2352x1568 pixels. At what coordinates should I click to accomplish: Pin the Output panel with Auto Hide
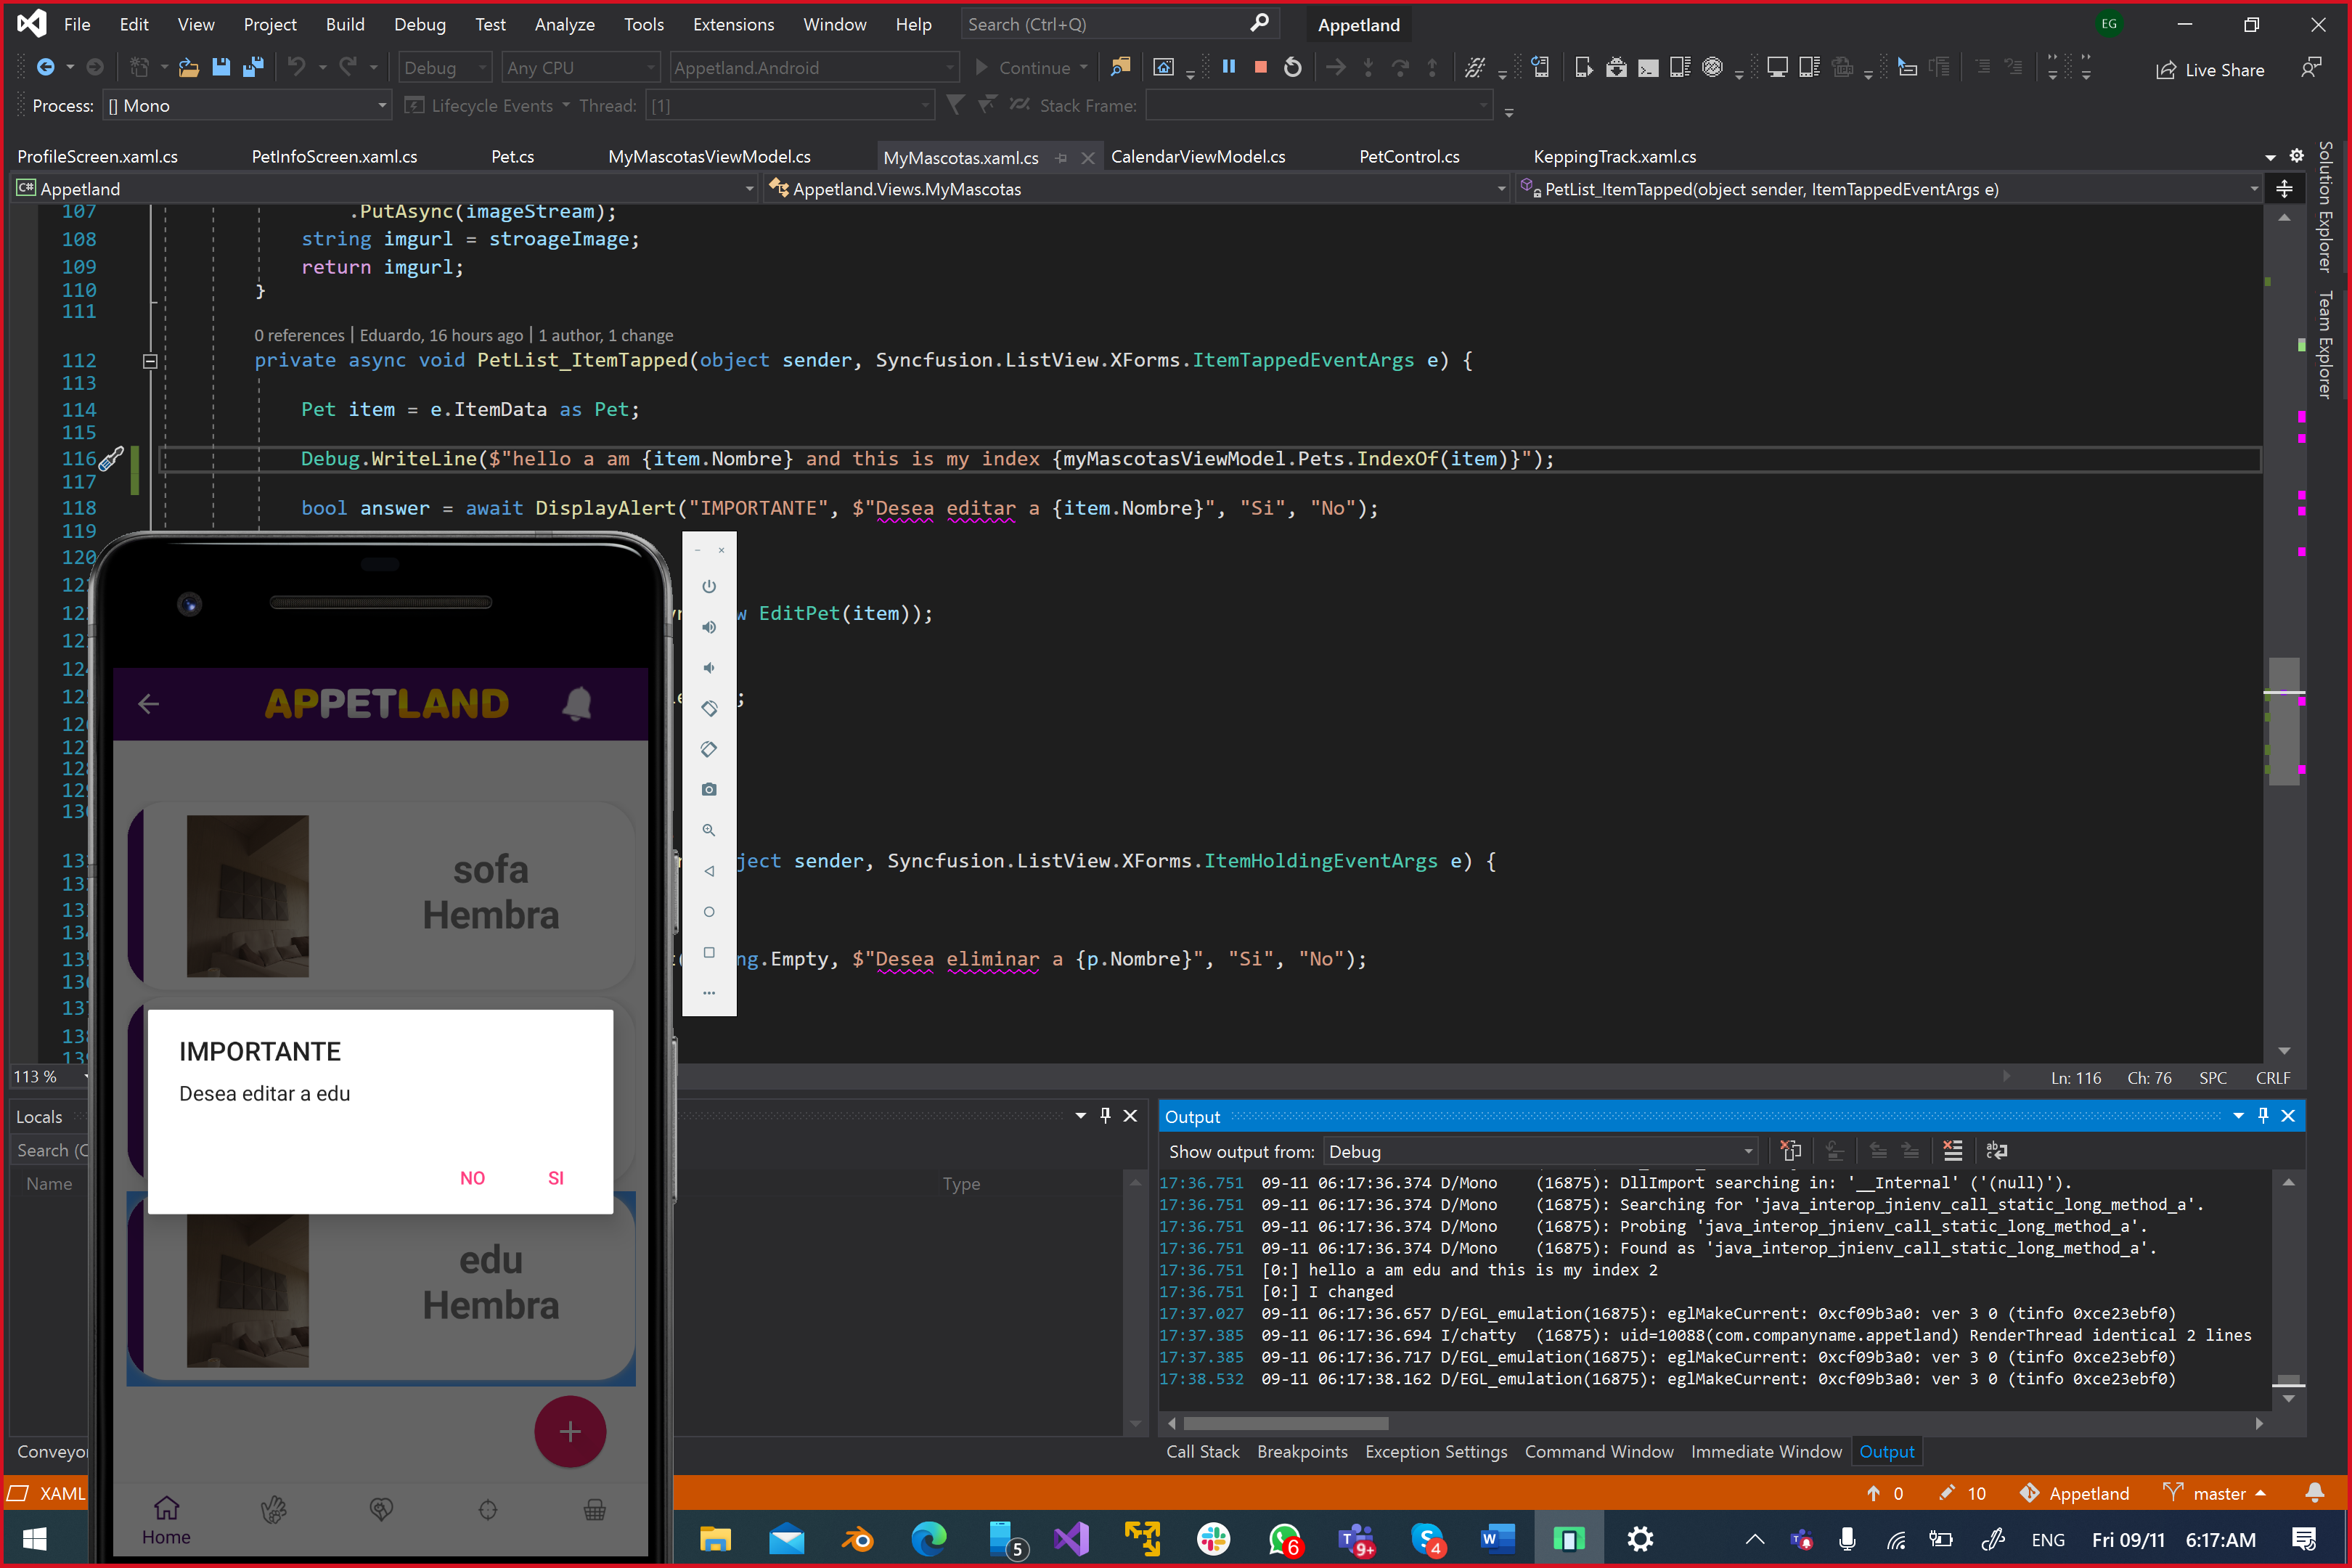[x=2263, y=1116]
